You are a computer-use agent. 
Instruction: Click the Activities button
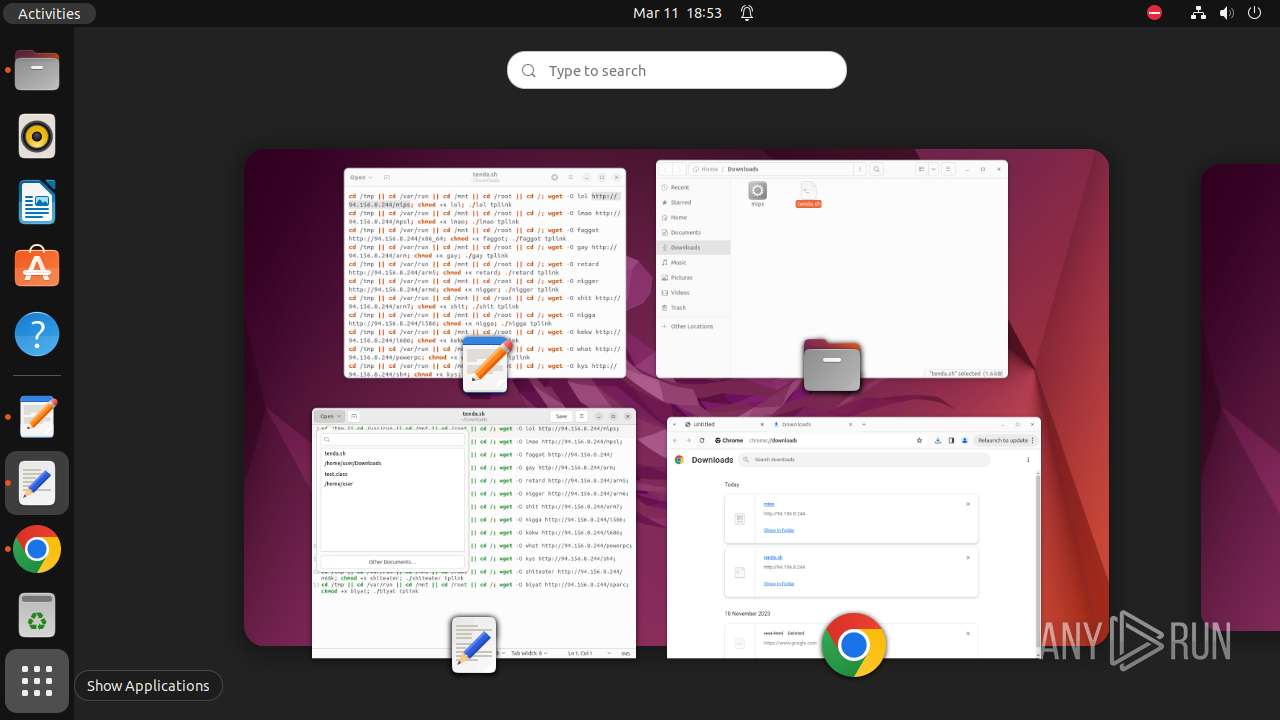tap(49, 13)
